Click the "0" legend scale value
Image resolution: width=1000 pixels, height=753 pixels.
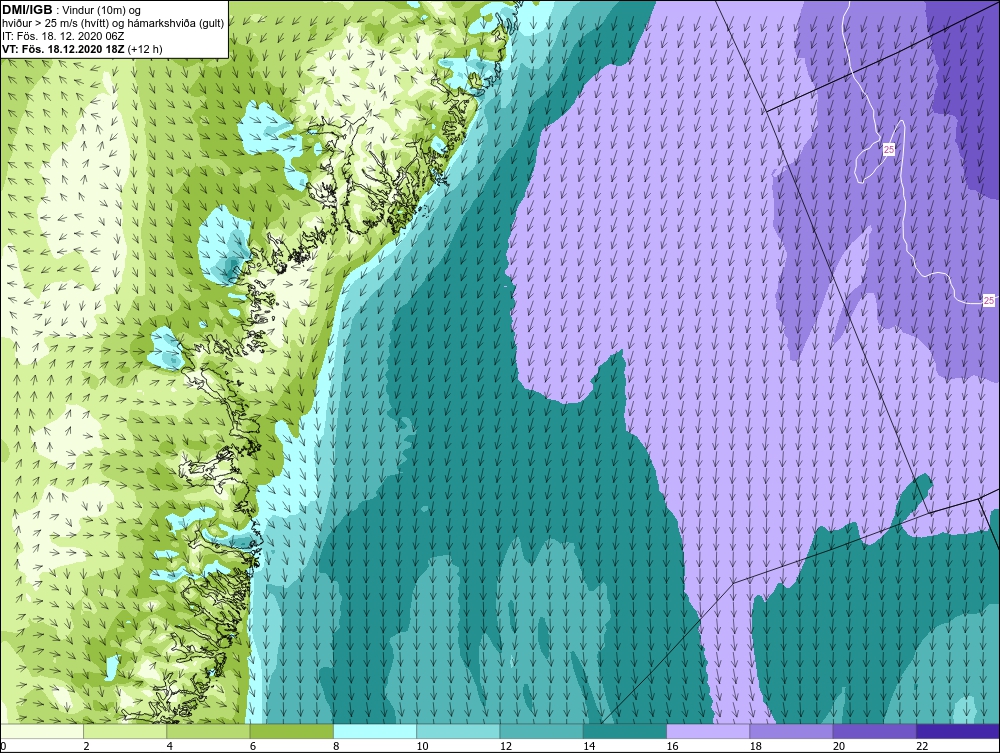(3, 746)
